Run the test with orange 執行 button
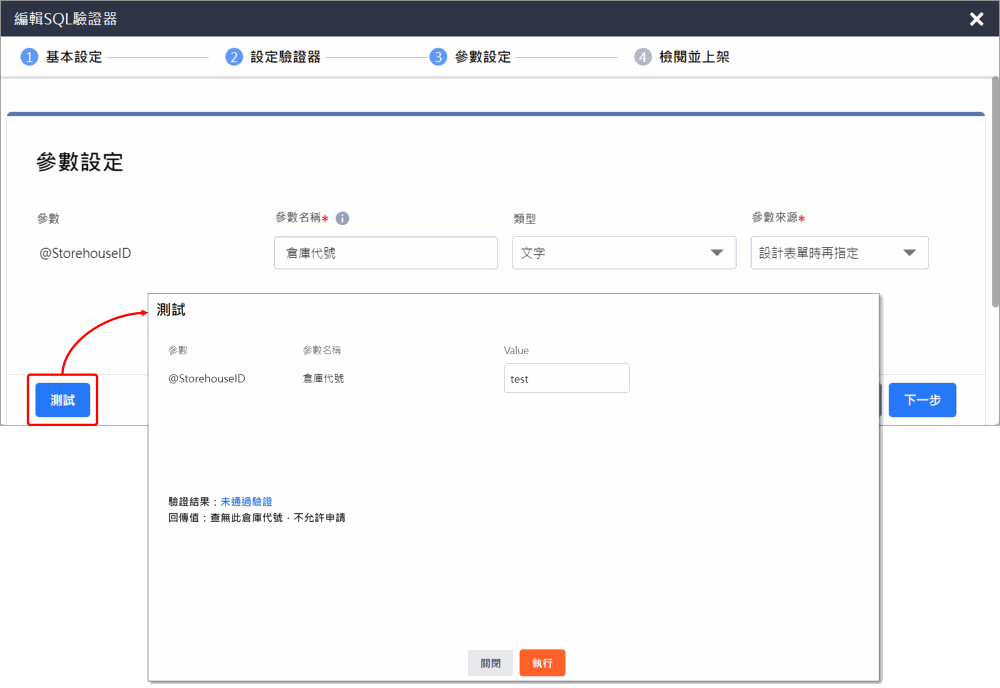 click(542, 663)
